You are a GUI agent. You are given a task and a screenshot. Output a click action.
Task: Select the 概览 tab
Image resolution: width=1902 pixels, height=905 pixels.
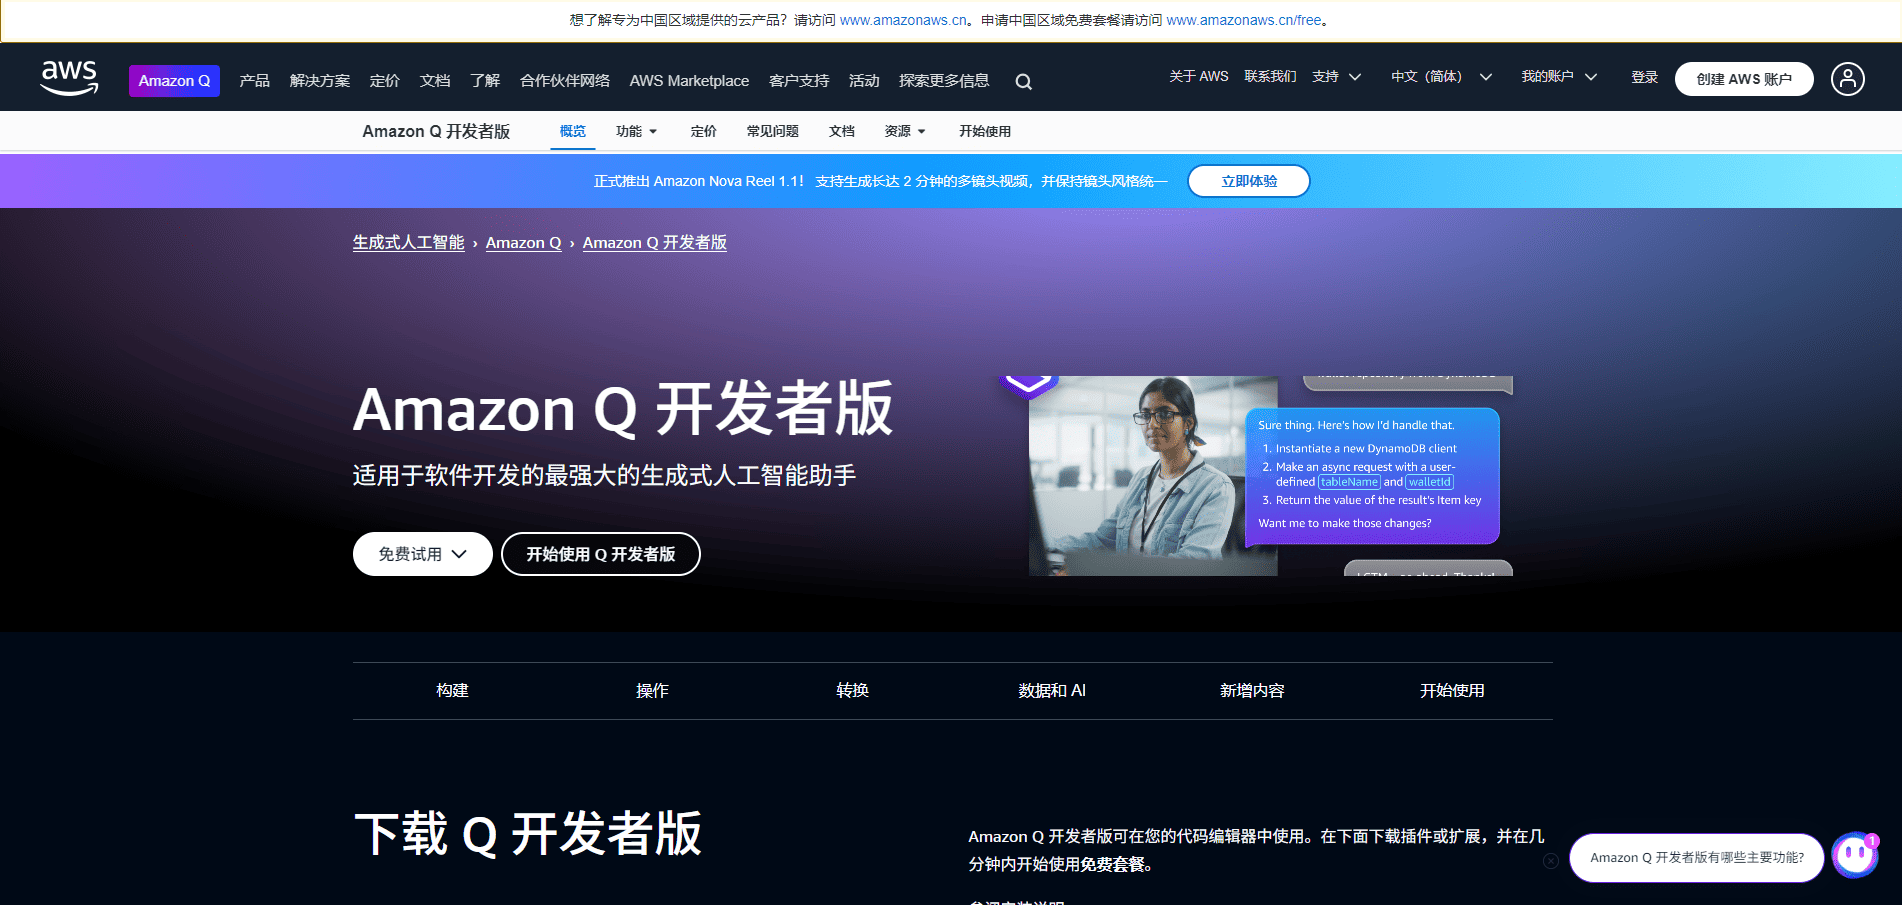[573, 131]
